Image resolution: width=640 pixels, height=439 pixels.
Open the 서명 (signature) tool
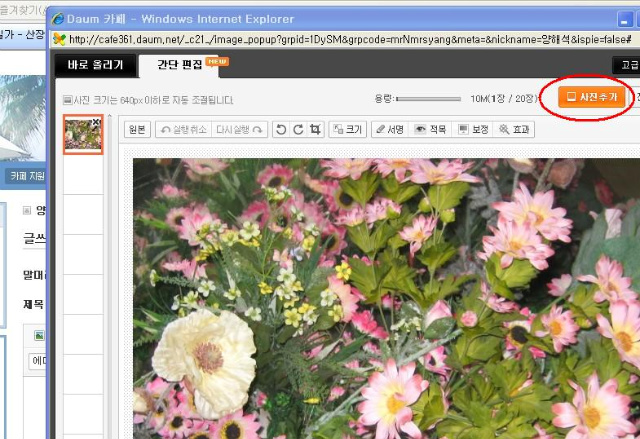pyautogui.click(x=390, y=130)
